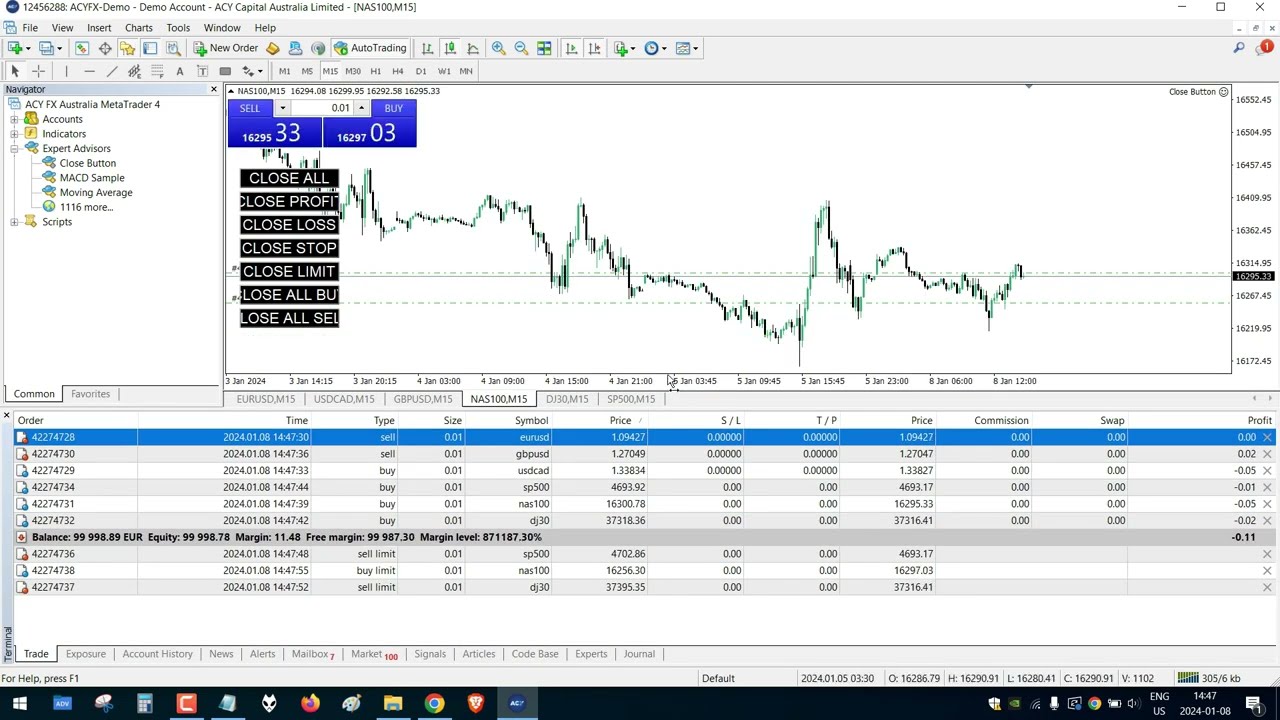This screenshot has height=720, width=1280.
Task: Open the Indicators dropdown arrow
Action: 632,48
